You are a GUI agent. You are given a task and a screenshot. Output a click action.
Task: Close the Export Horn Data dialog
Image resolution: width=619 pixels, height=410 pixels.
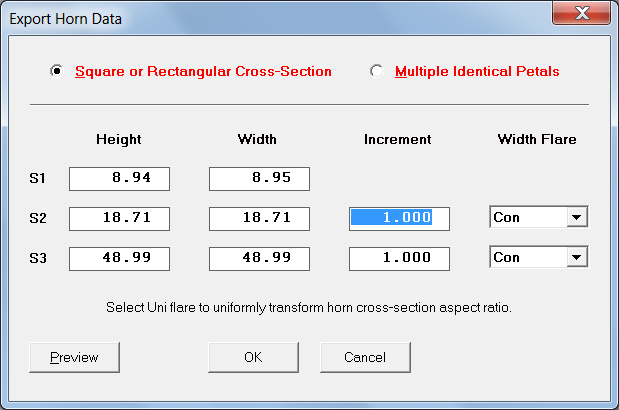coord(581,13)
